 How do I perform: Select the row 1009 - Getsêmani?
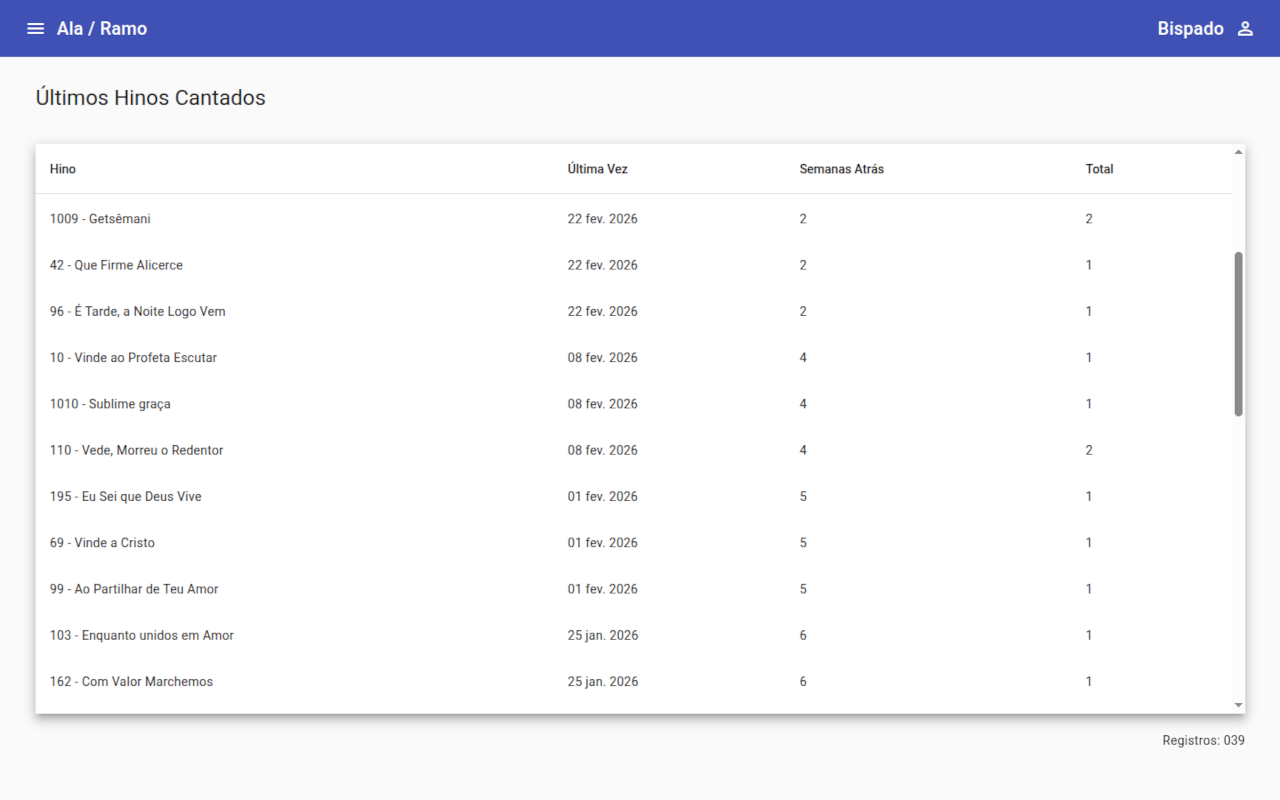pyautogui.click(x=100, y=219)
